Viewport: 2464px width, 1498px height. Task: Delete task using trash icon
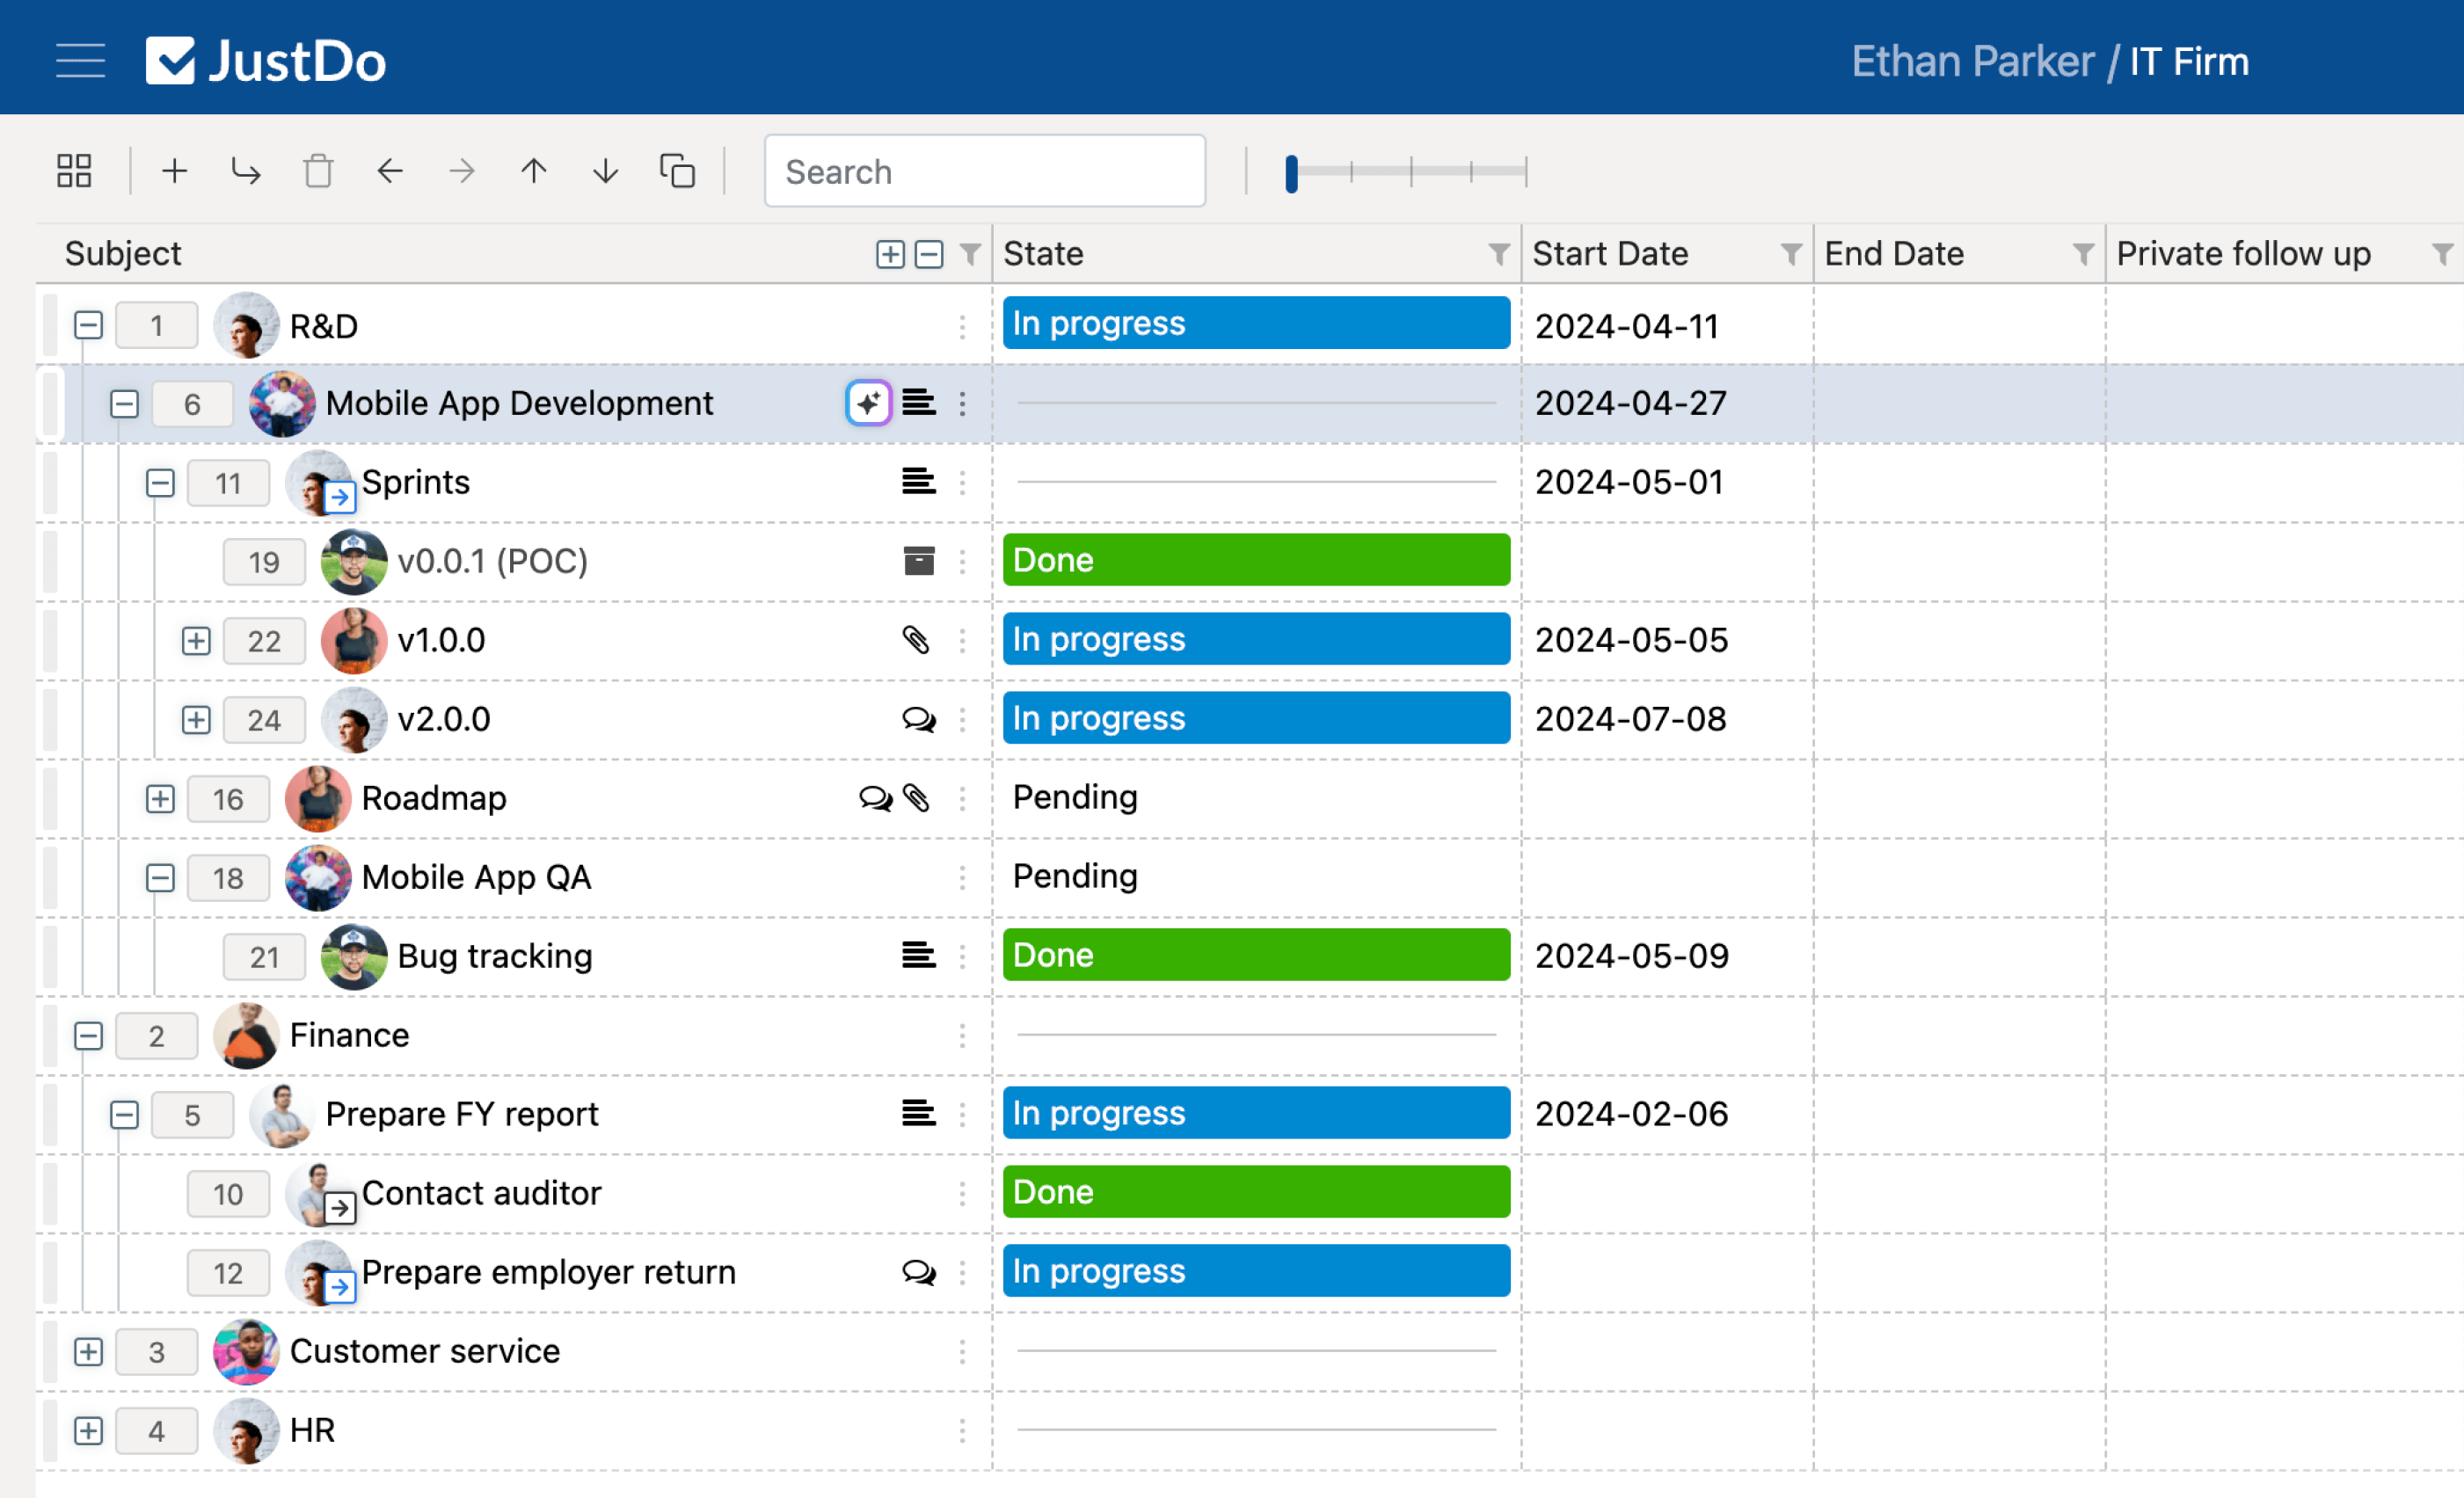[318, 171]
